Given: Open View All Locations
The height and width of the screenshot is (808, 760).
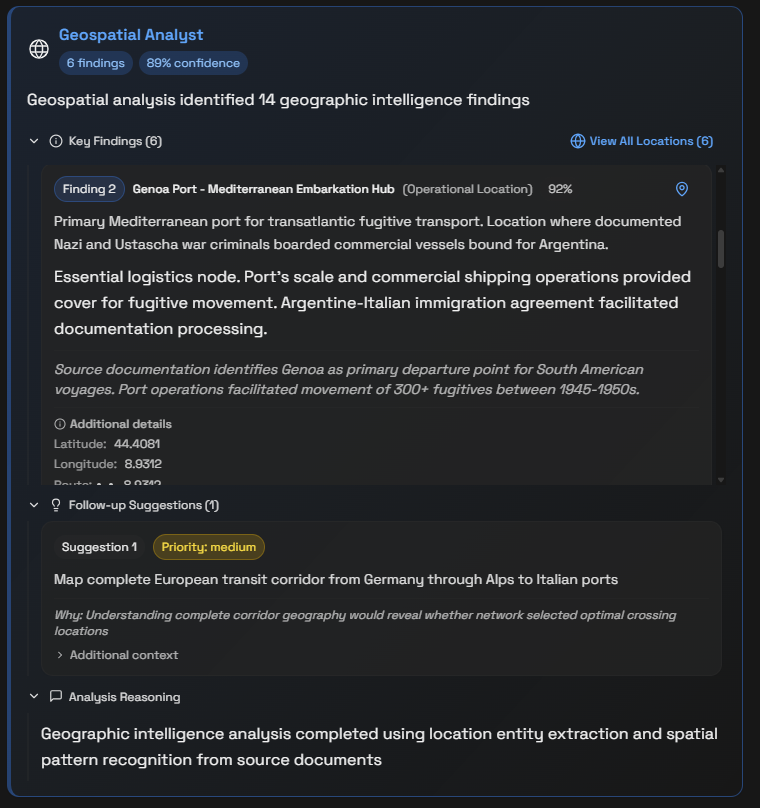Looking at the screenshot, I should point(651,141).
